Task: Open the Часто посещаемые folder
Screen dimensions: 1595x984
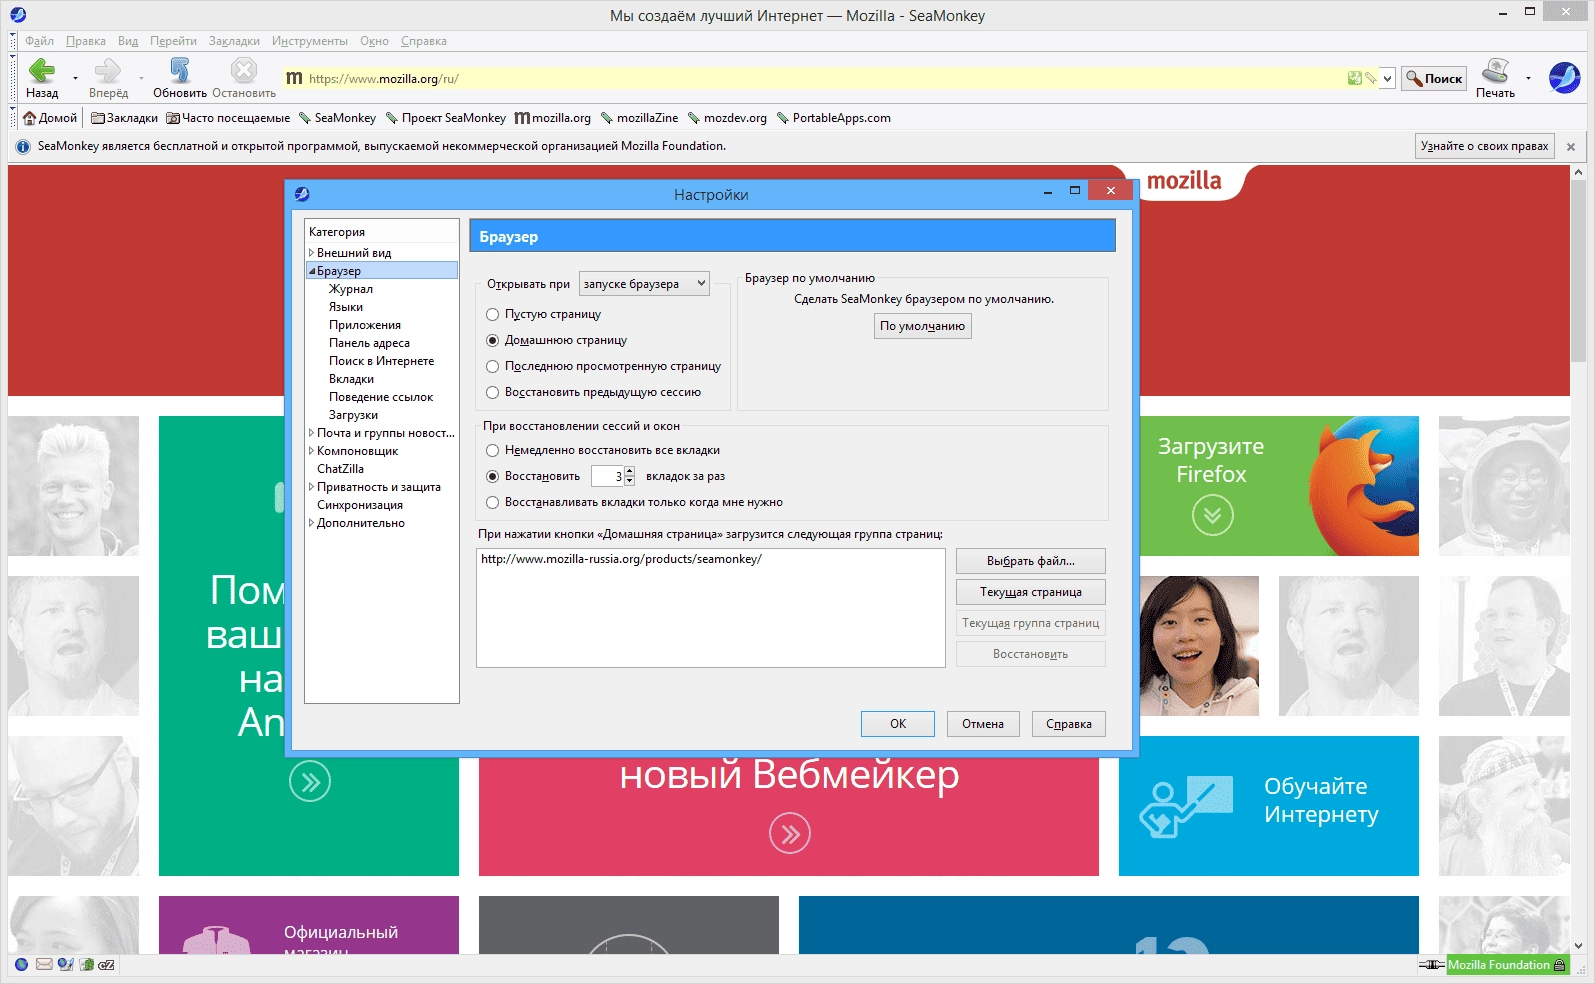Action: [228, 118]
